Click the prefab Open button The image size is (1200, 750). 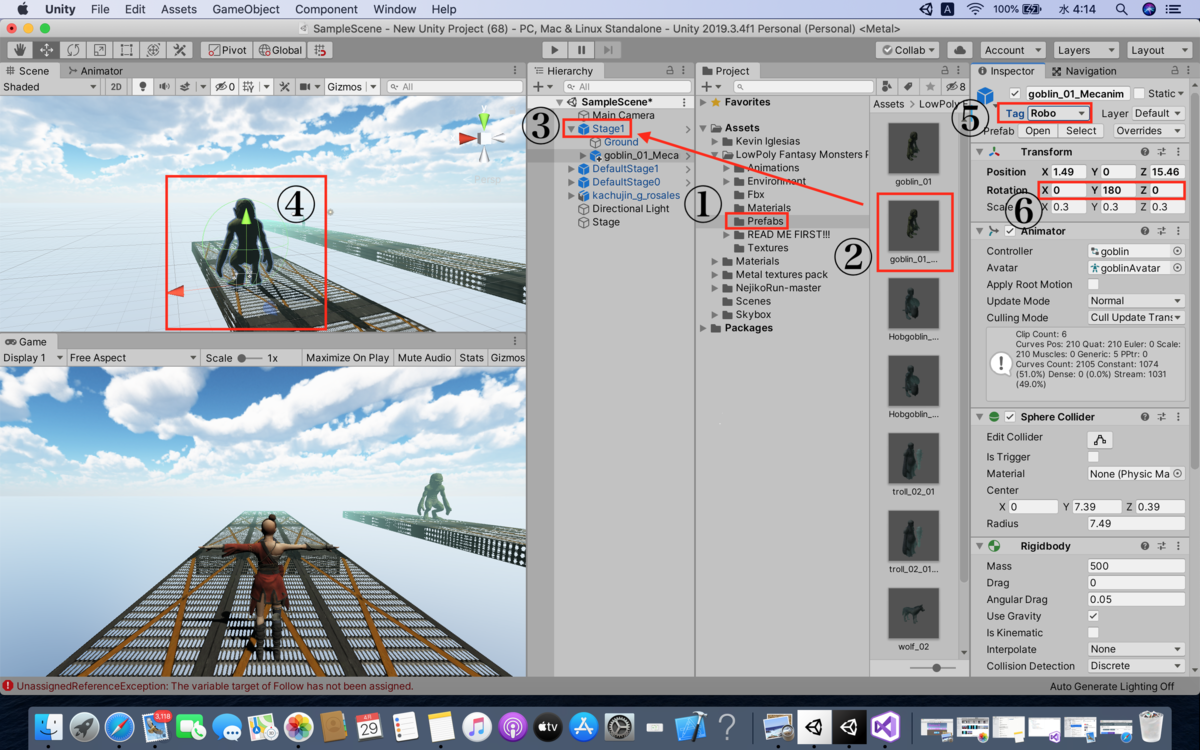click(x=1037, y=131)
